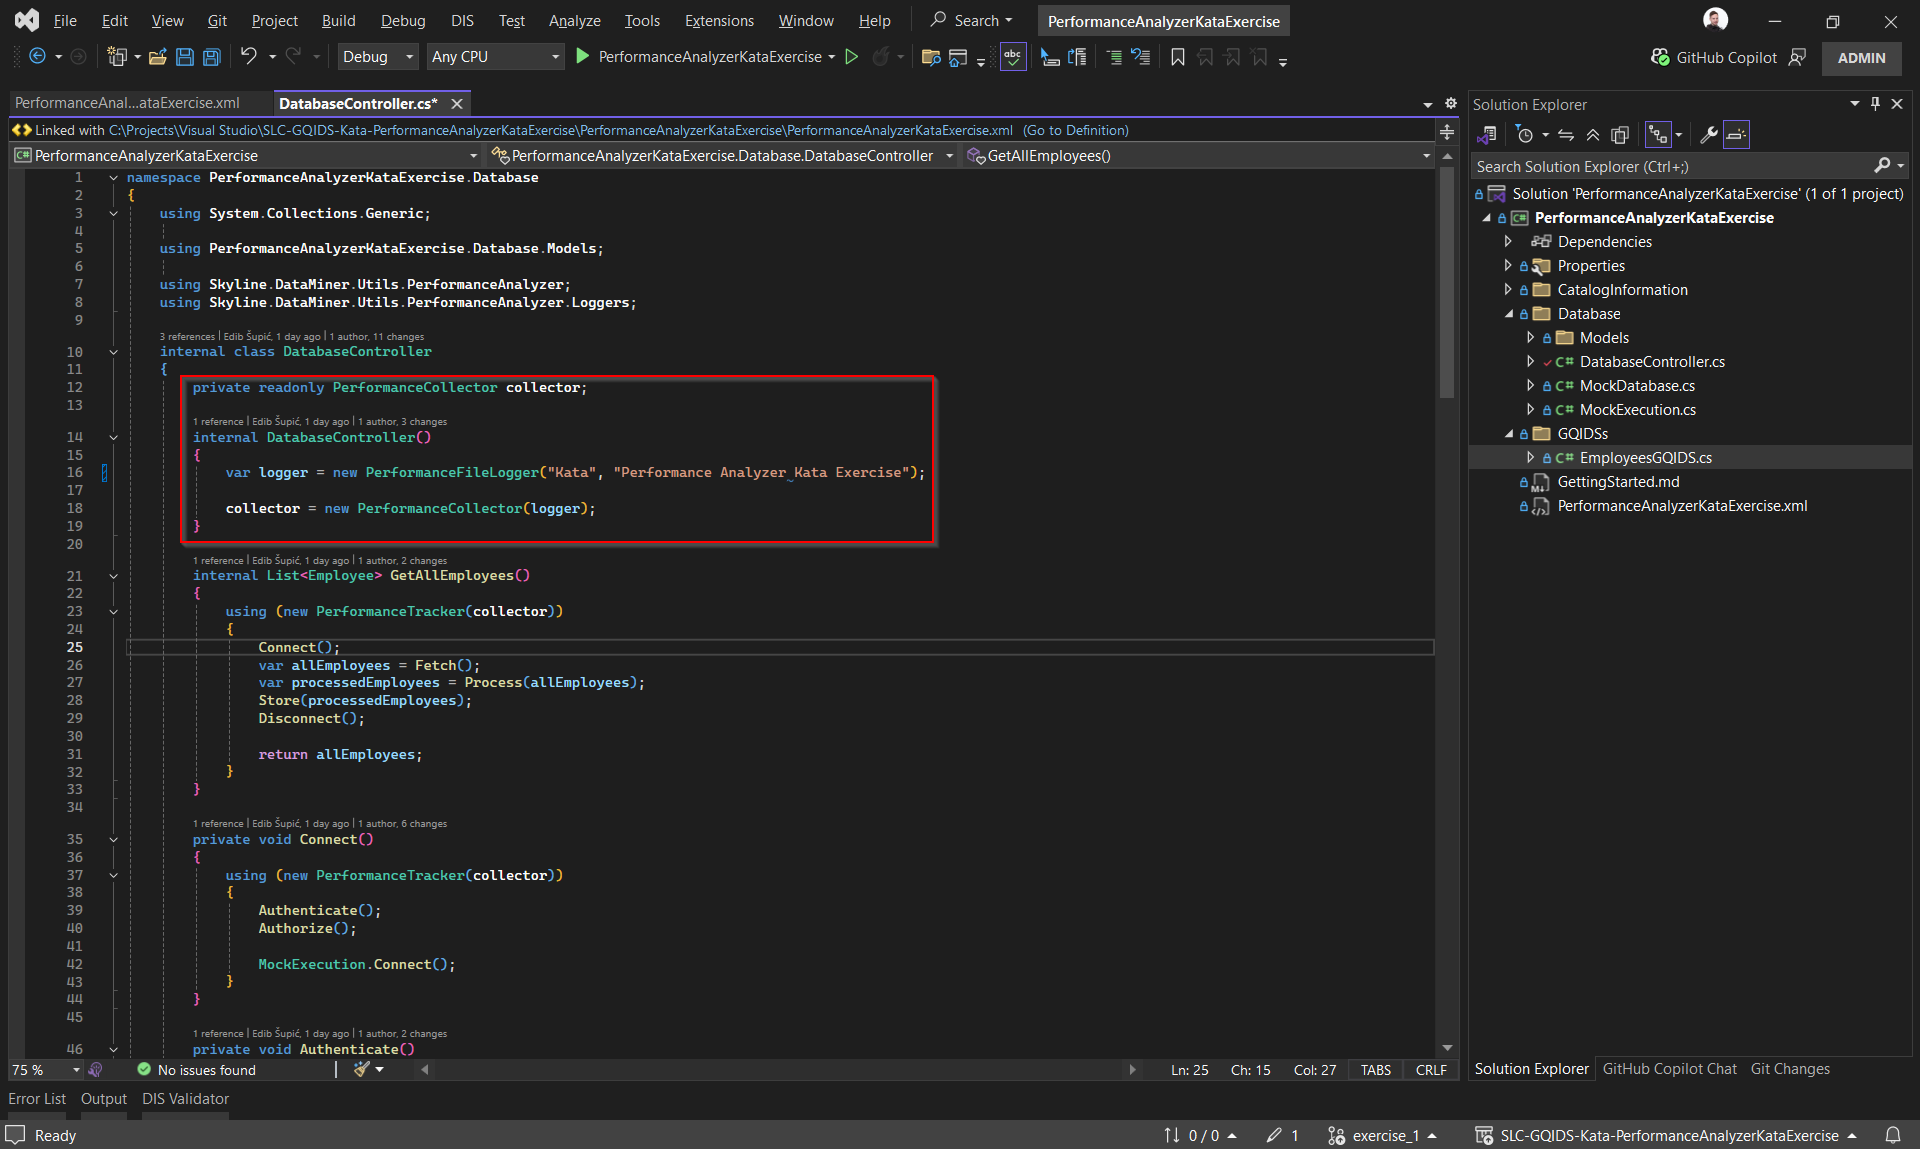Viewport: 1920px width, 1149px height.
Task: Click the Start Debugging play button icon
Action: pos(584,56)
